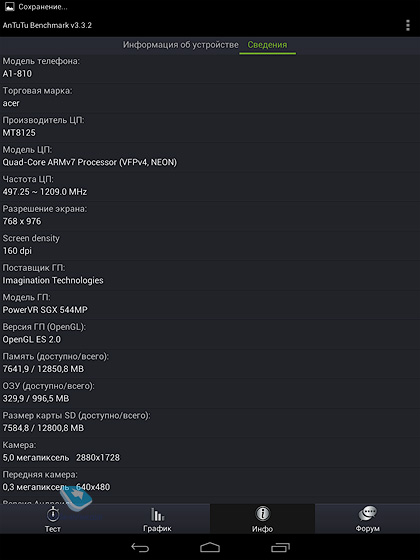Tap the Торговая марка acer row
The image size is (420, 560).
click(x=210, y=98)
